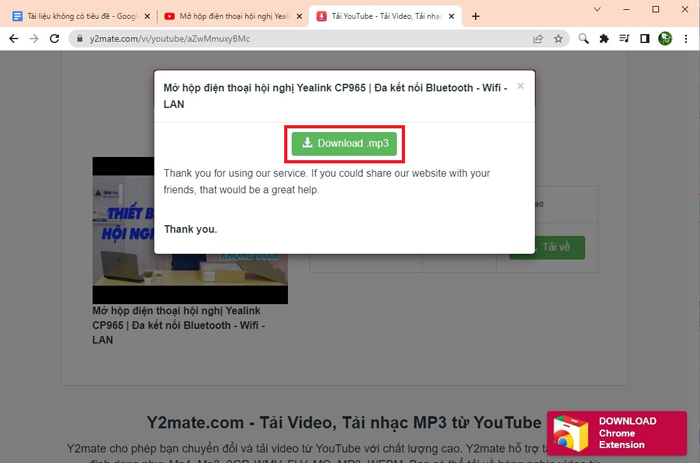The height and width of the screenshot is (463, 700).
Task: Click the green Download .mp3 button
Action: point(344,144)
